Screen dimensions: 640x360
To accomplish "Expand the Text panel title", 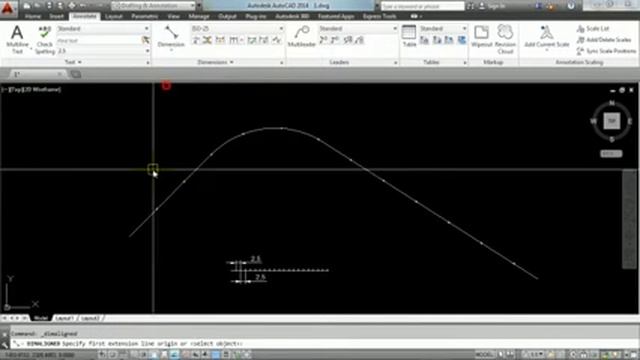I will coord(73,62).
